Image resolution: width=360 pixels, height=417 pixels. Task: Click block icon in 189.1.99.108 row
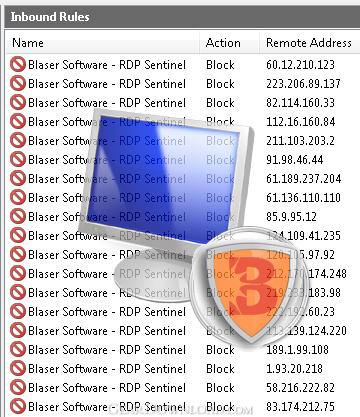coord(18,349)
